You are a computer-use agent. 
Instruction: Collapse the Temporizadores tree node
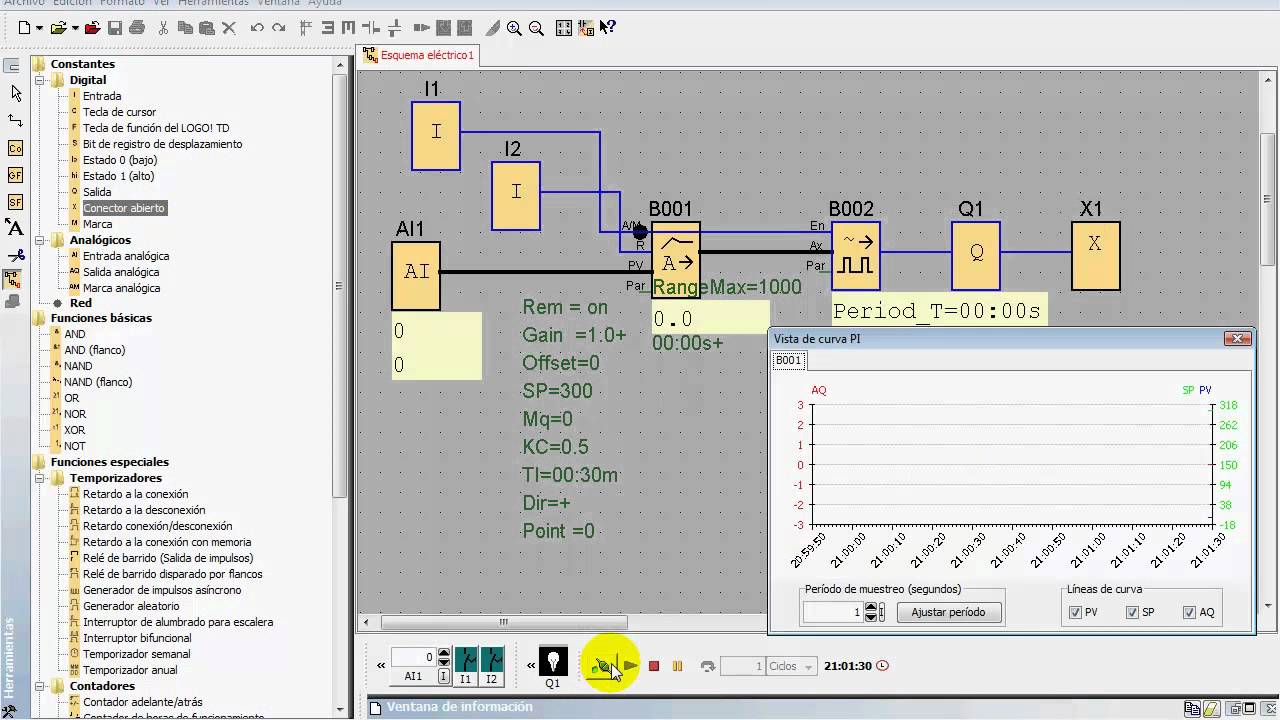coord(41,478)
